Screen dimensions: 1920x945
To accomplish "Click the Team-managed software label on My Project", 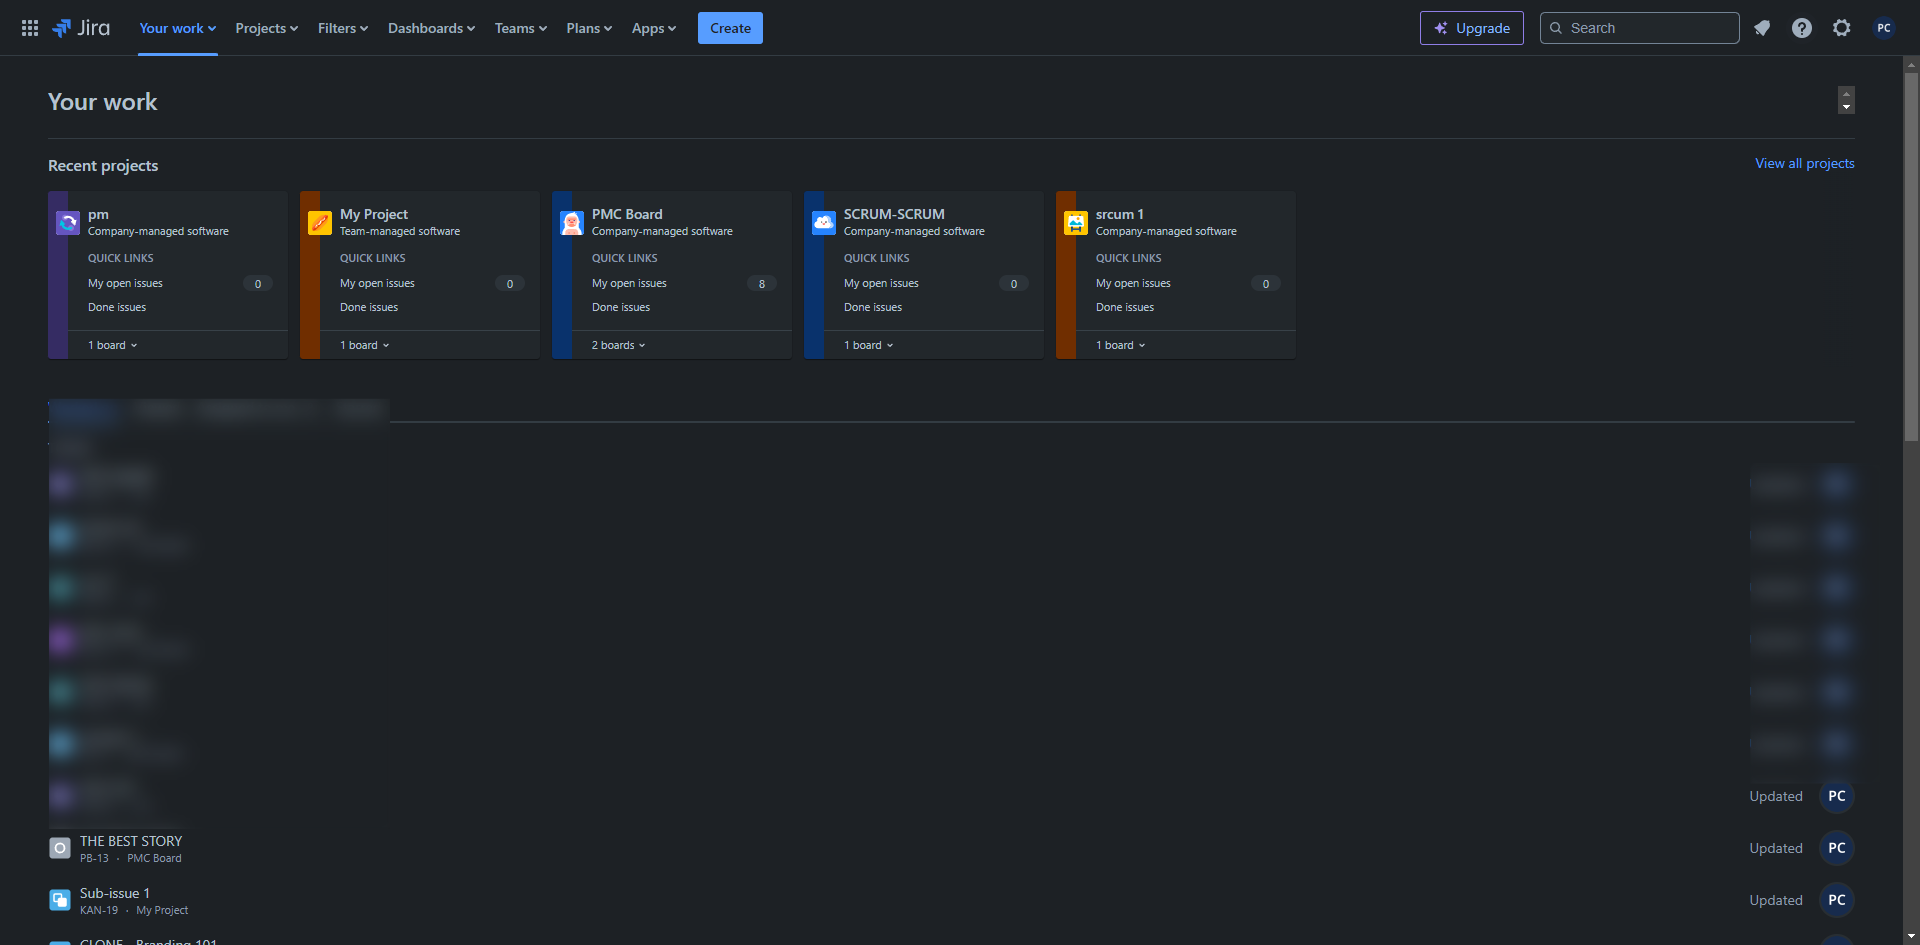I will pos(400,231).
